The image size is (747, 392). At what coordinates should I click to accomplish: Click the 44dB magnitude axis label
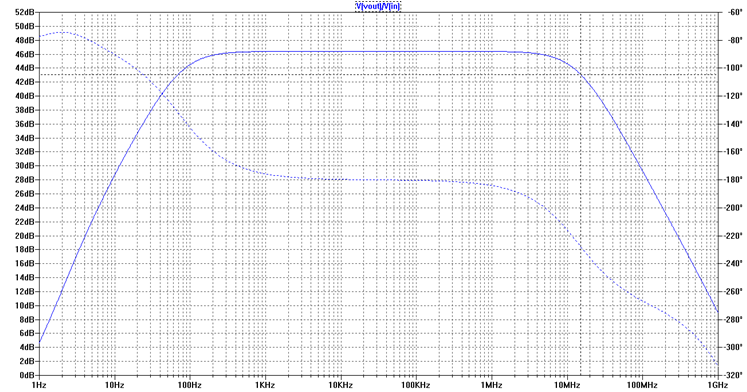coord(26,68)
